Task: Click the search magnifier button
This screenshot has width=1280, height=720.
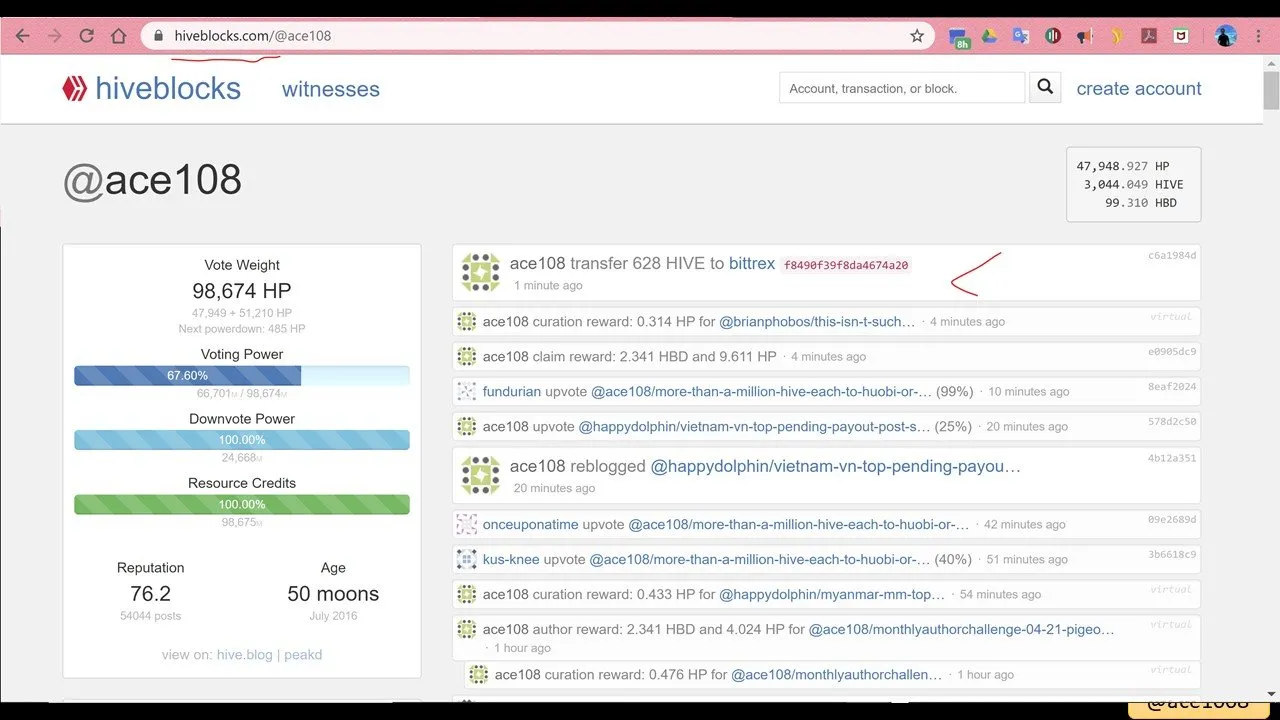Action: [1045, 87]
